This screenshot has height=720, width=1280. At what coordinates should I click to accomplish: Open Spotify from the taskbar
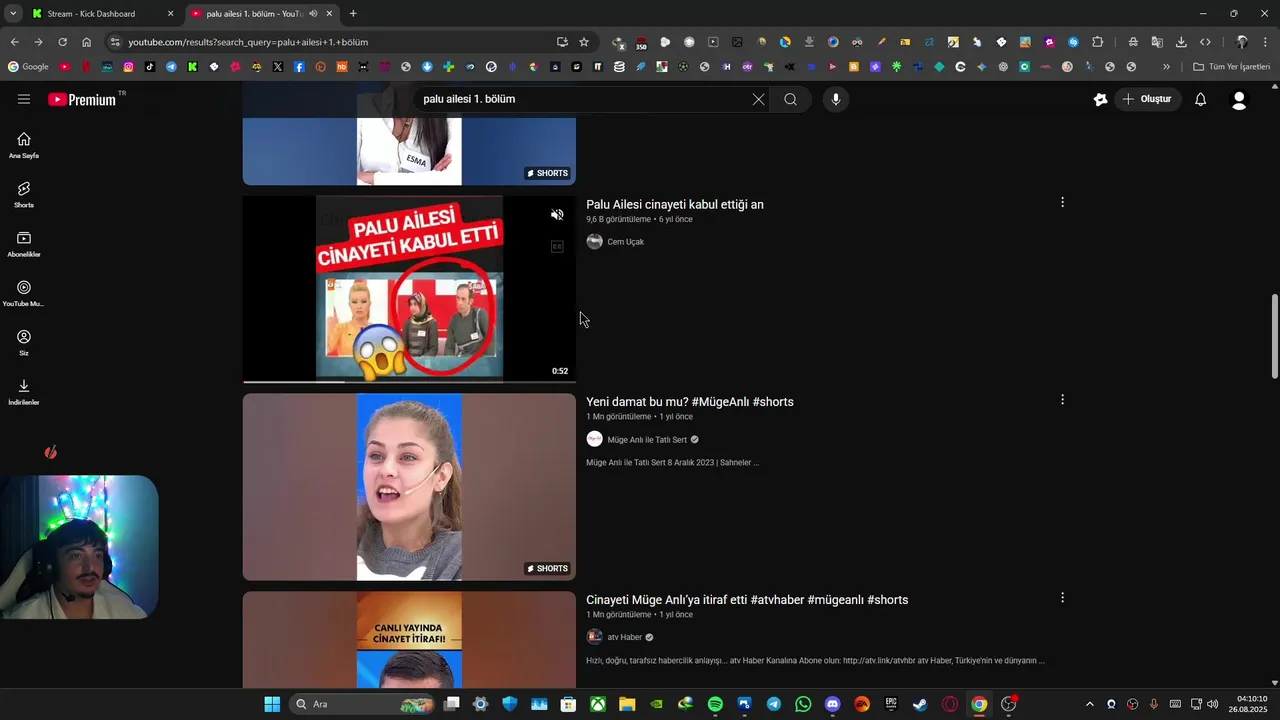coord(715,704)
